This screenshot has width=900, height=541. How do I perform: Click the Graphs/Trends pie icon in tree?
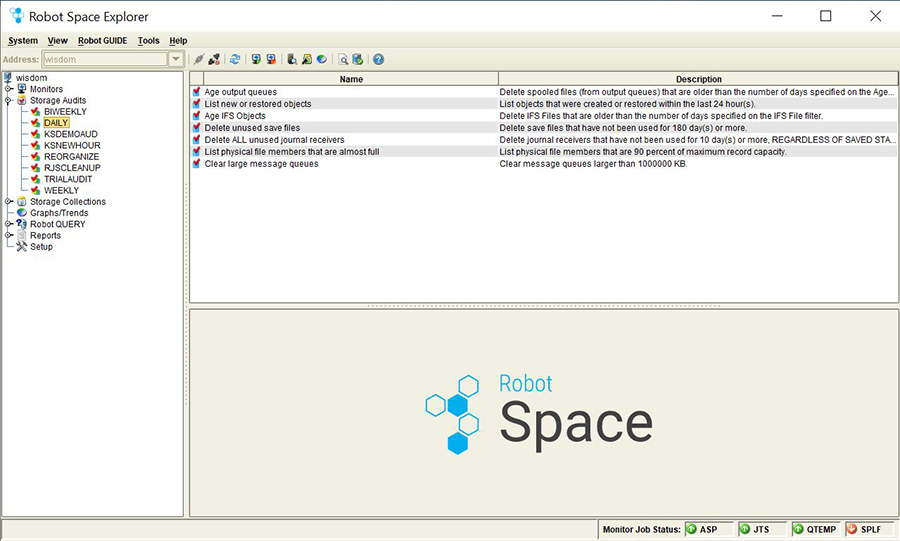point(22,213)
